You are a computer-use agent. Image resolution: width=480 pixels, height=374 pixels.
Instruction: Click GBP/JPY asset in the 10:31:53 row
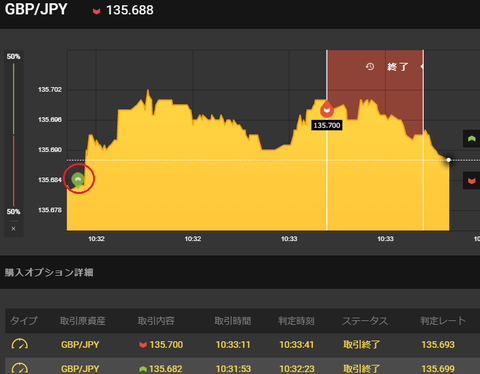[80, 369]
